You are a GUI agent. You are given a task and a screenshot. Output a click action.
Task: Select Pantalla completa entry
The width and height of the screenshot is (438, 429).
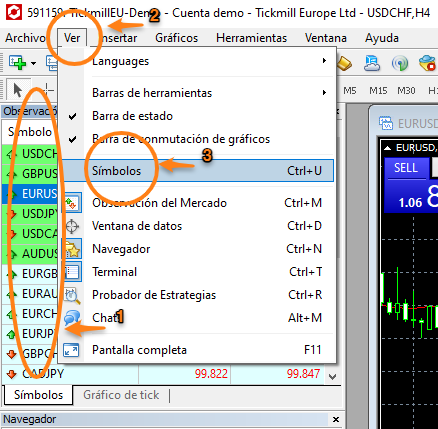pyautogui.click(x=197, y=350)
